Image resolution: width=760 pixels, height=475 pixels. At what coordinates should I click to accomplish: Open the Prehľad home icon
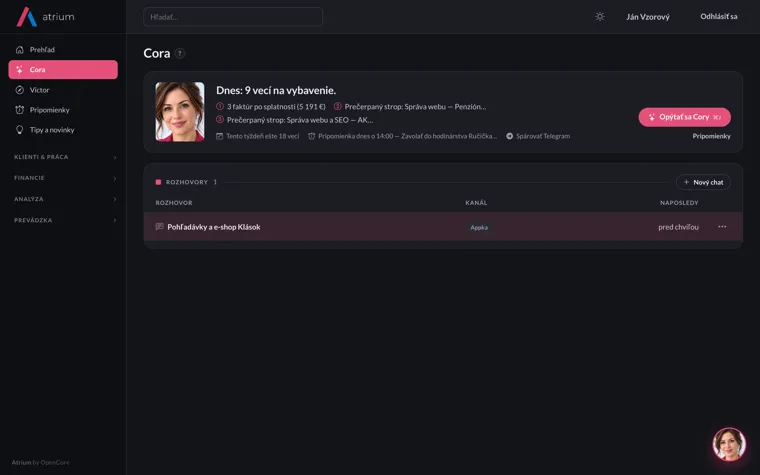[19, 49]
